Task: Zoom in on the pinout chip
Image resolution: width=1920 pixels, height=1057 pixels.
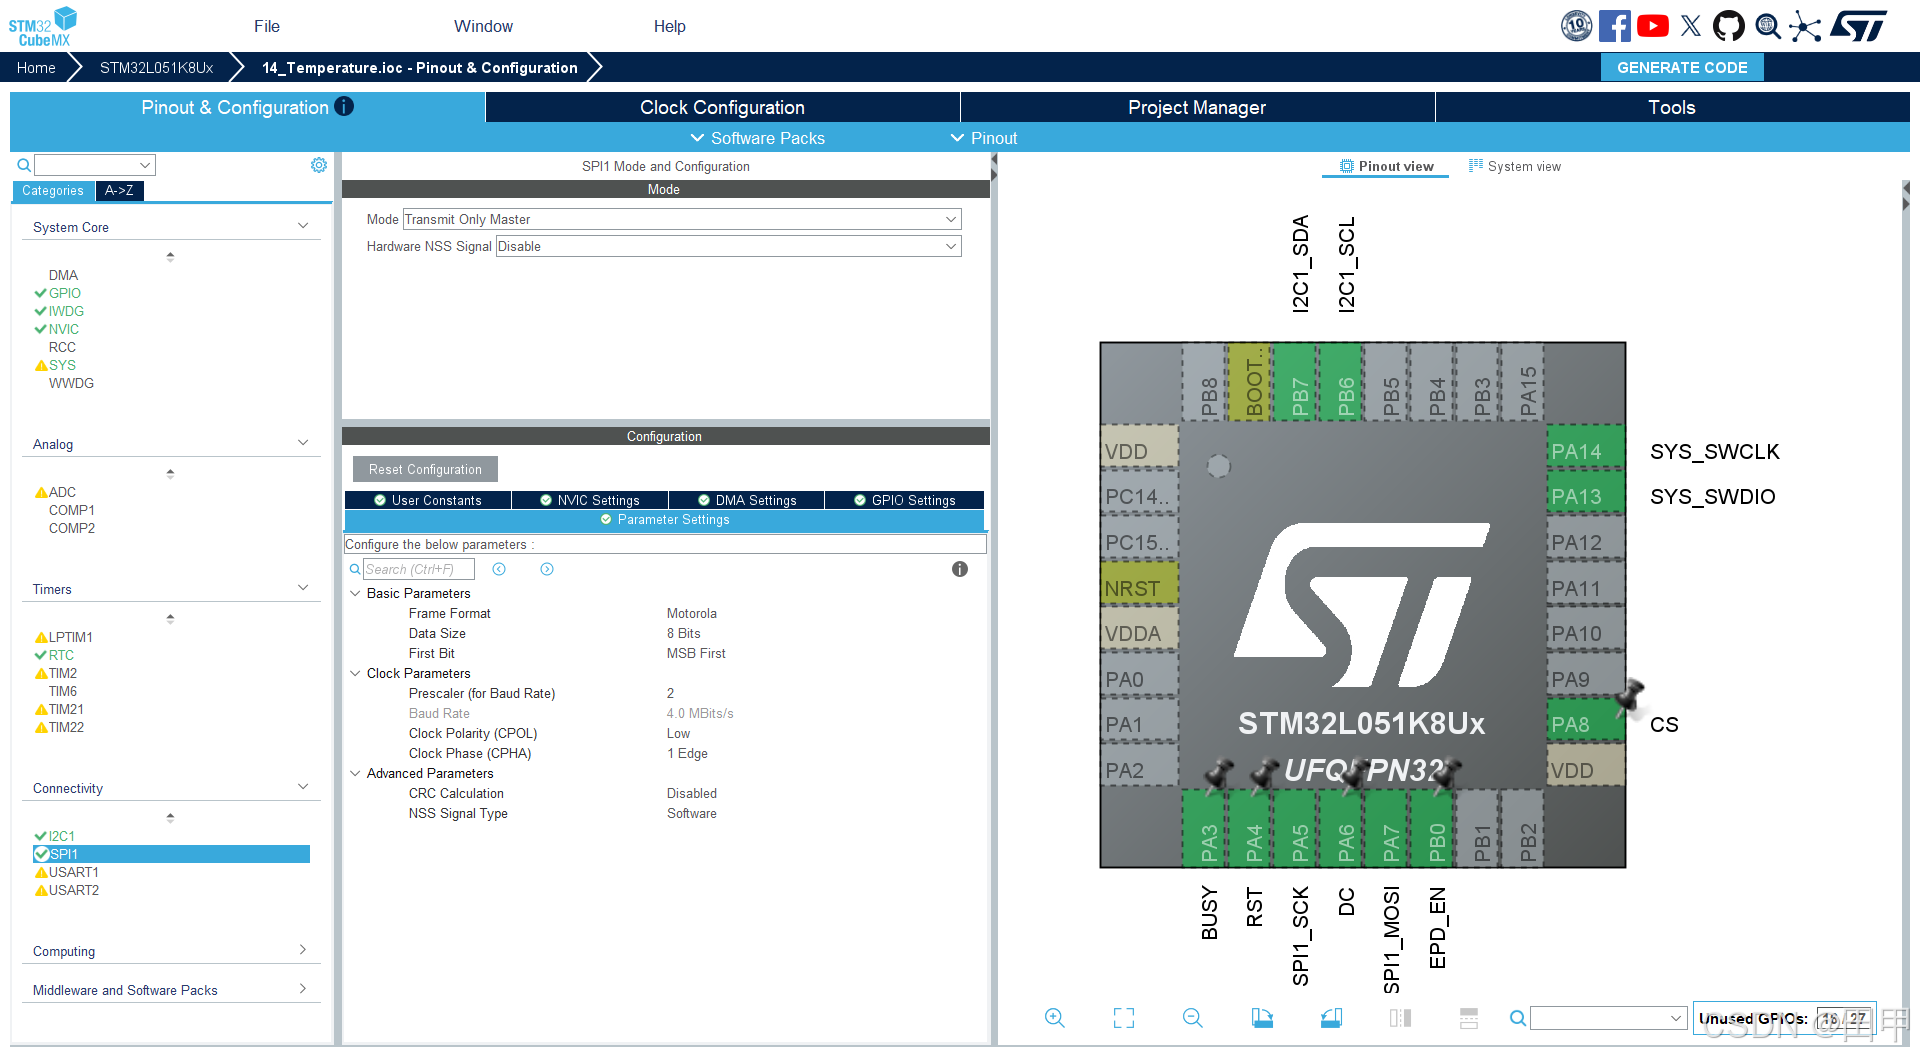Action: 1054,1018
